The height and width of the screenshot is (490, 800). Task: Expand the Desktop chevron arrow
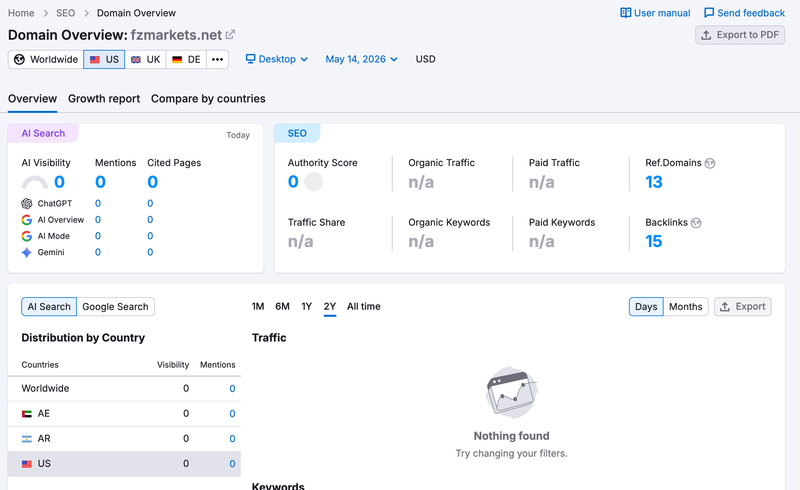pyautogui.click(x=304, y=59)
